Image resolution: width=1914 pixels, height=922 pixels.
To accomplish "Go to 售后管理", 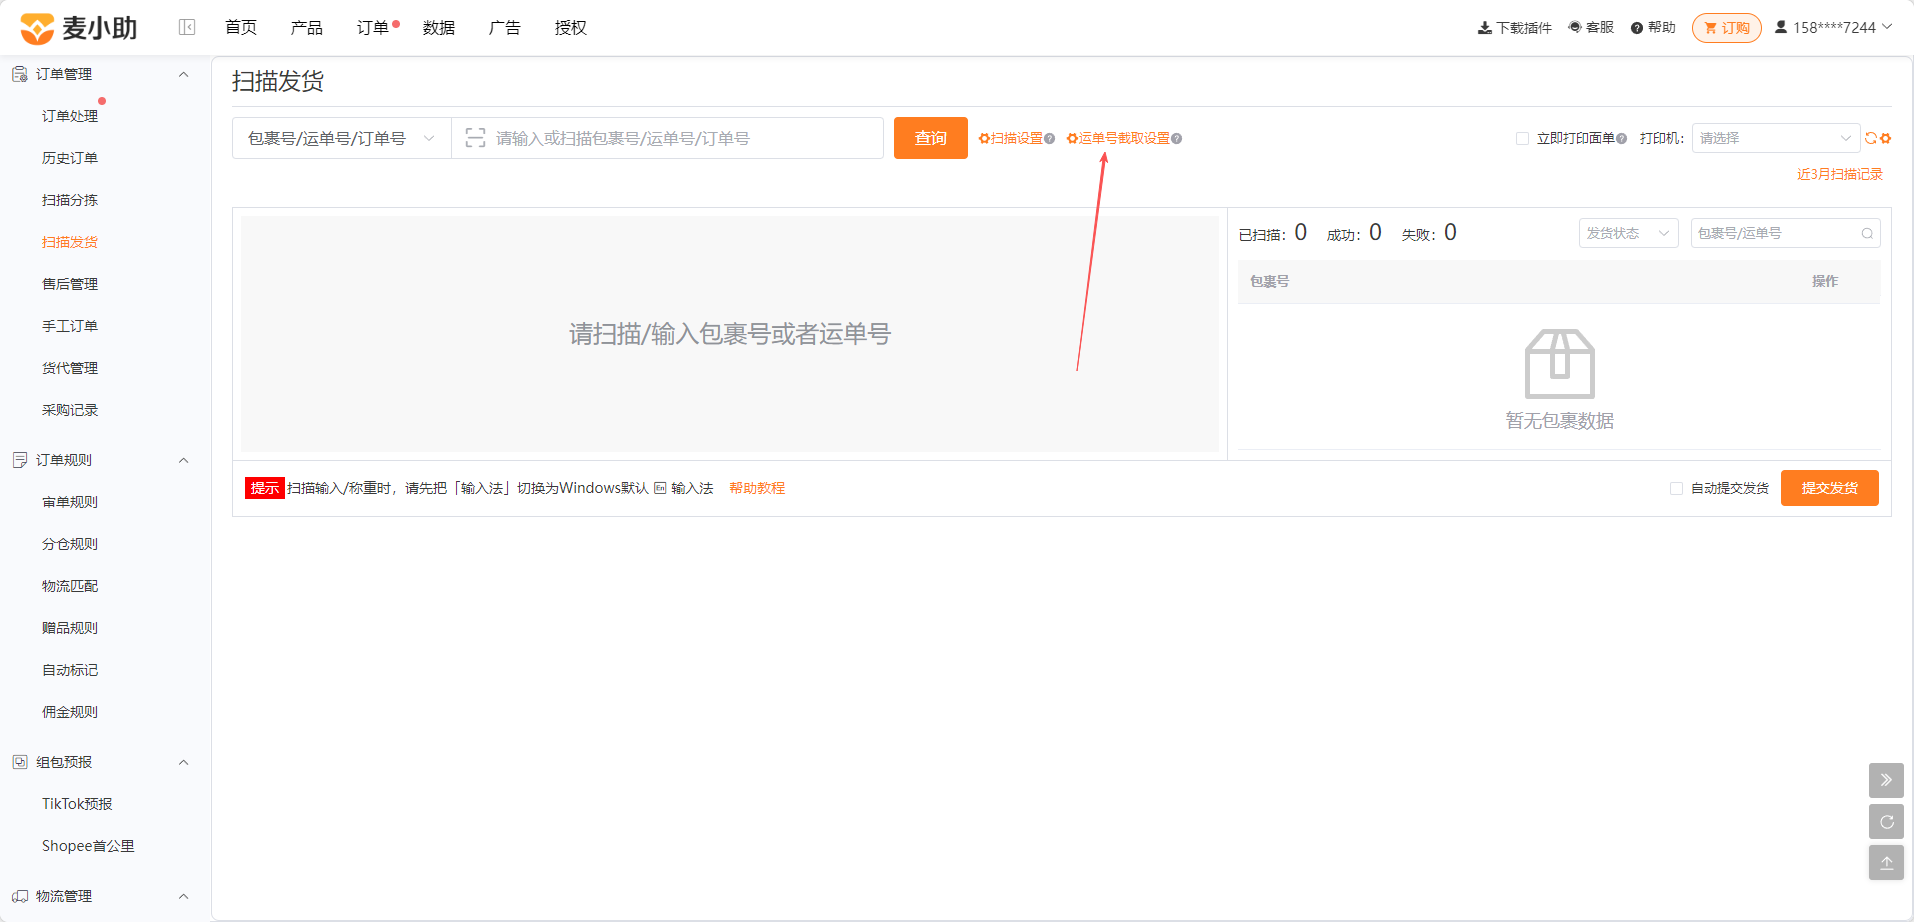I will (x=70, y=284).
